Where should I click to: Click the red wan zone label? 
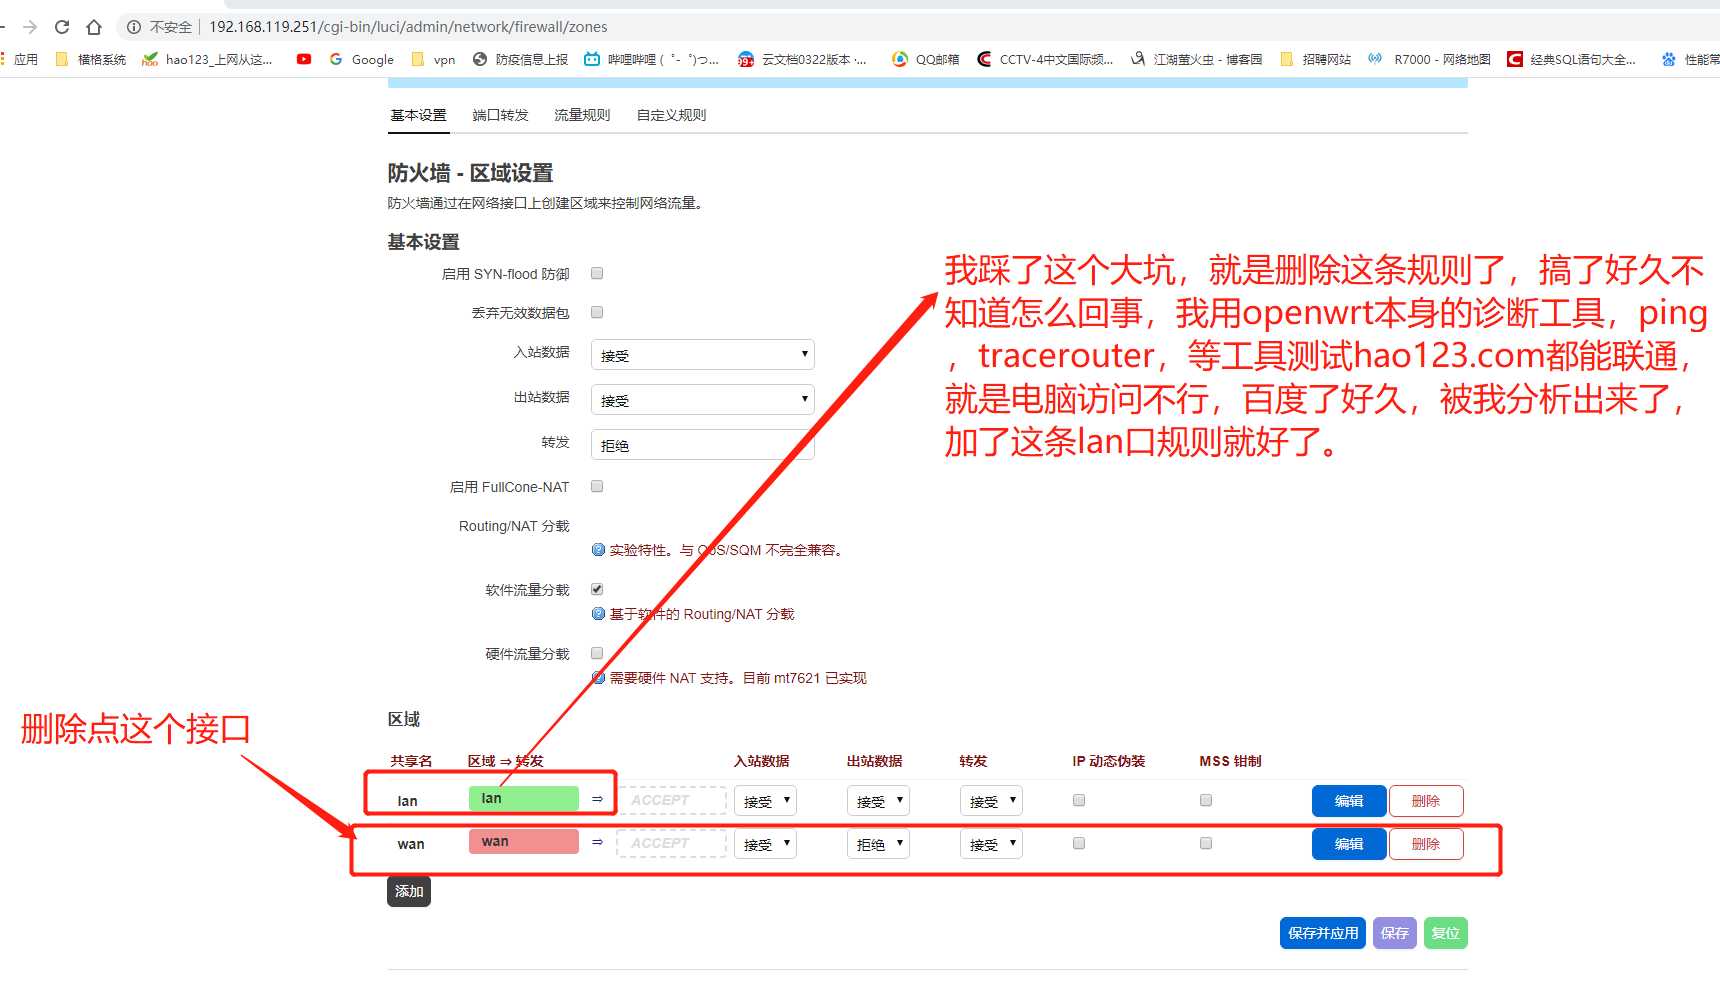(x=524, y=841)
